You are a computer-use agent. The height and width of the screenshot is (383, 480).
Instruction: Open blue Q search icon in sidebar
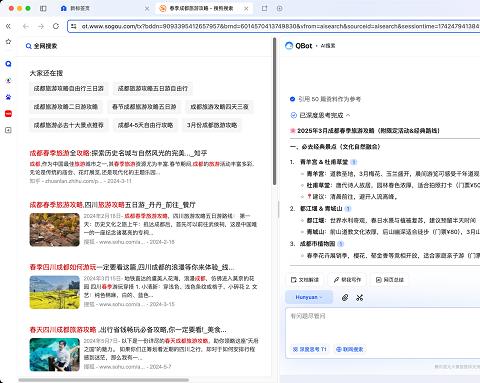click(x=8, y=64)
